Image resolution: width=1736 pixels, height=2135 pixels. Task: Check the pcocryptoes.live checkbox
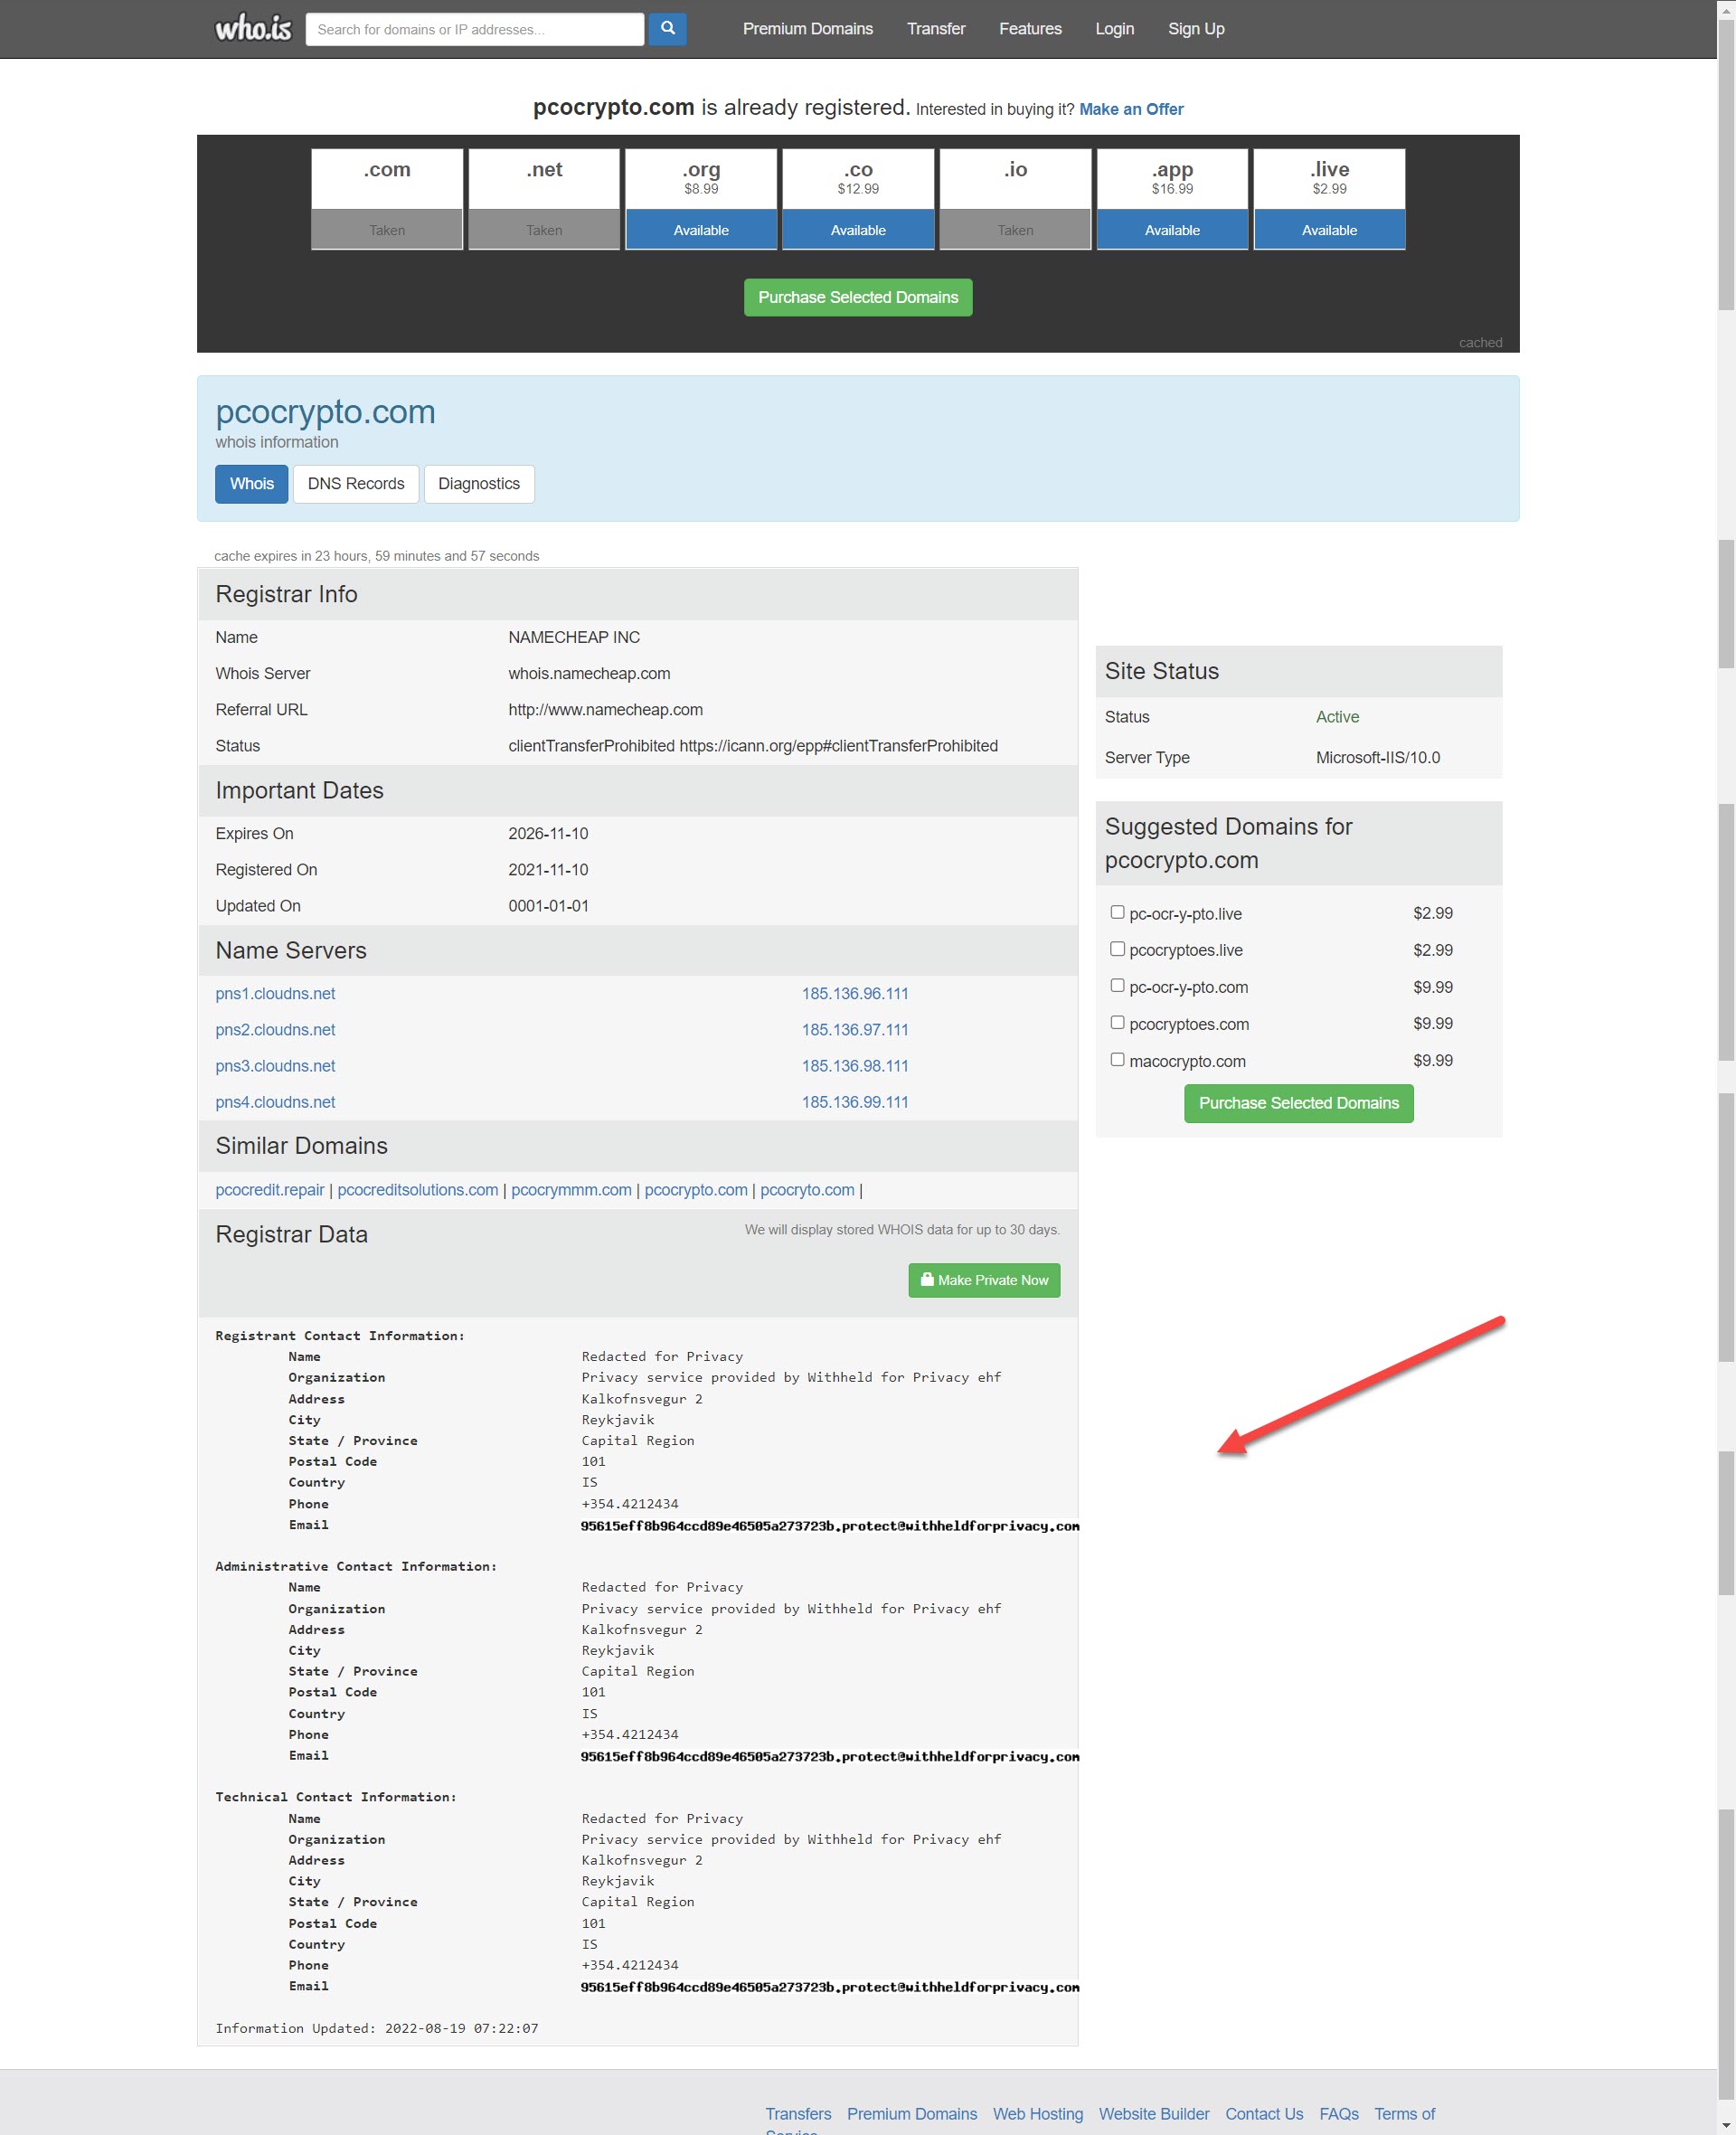[x=1117, y=949]
